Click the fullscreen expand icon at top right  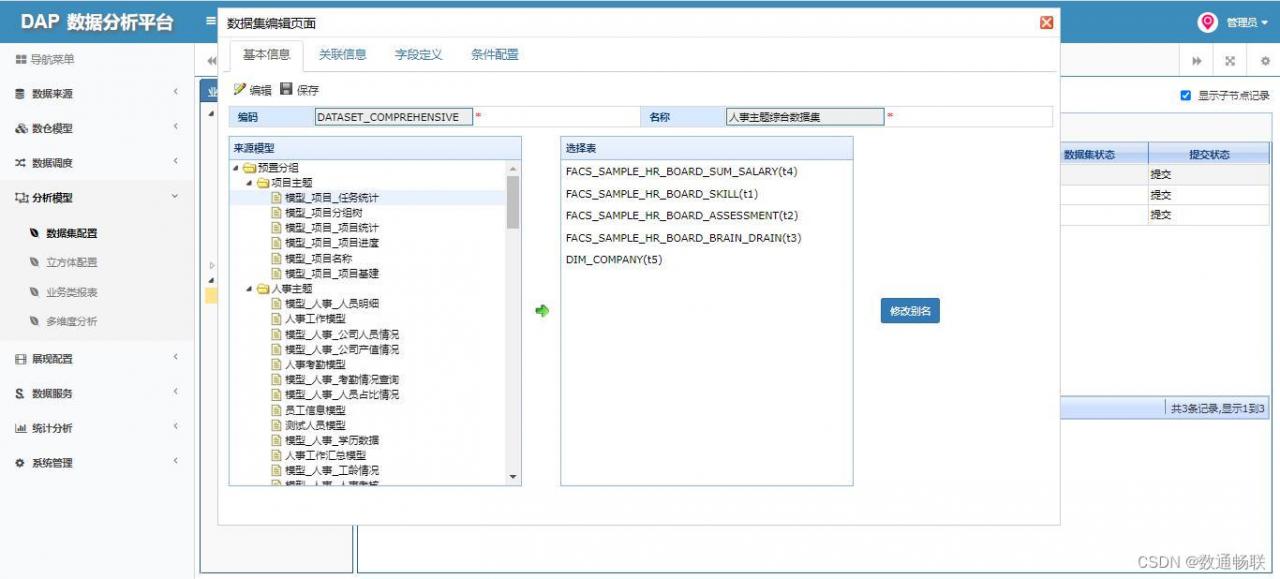pos(1230,61)
